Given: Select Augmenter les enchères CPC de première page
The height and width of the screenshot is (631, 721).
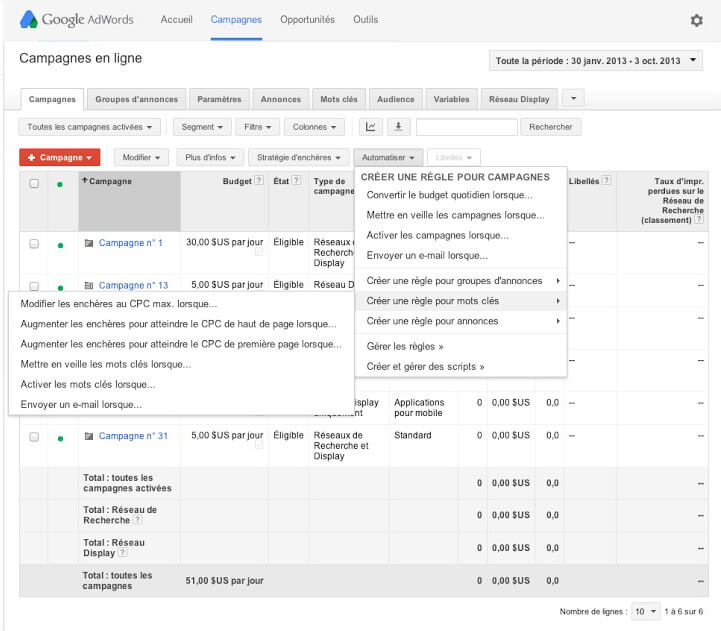Looking at the screenshot, I should (182, 344).
